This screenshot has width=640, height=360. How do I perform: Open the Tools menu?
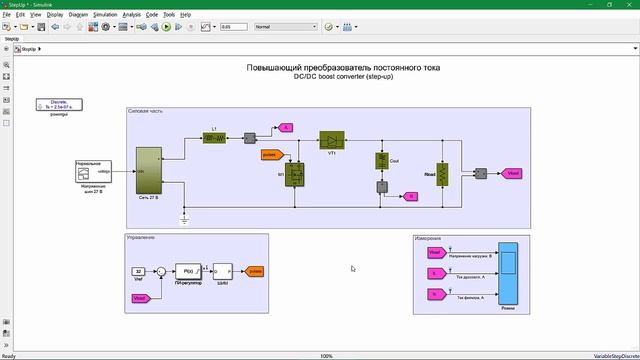169,15
